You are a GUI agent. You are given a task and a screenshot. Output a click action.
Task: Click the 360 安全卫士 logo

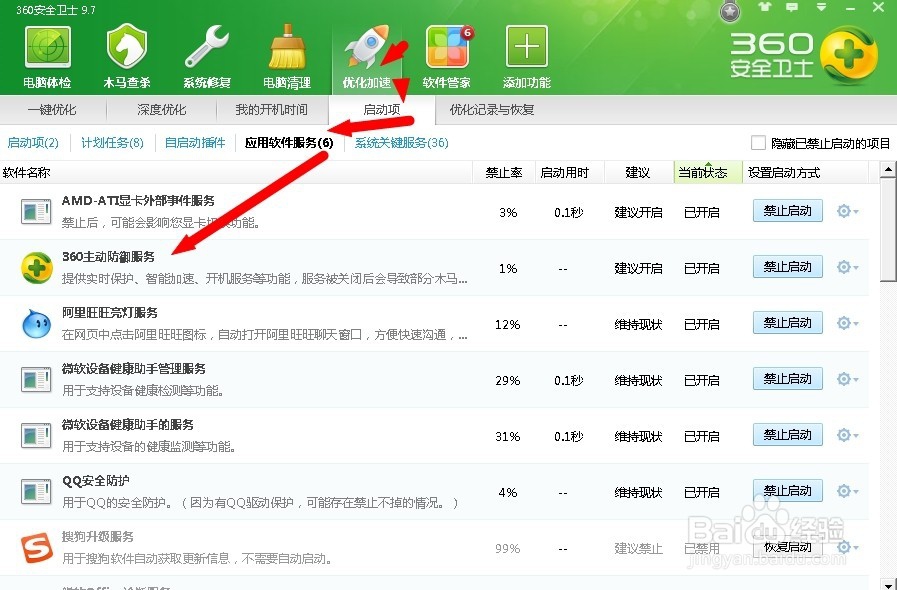tap(803, 56)
